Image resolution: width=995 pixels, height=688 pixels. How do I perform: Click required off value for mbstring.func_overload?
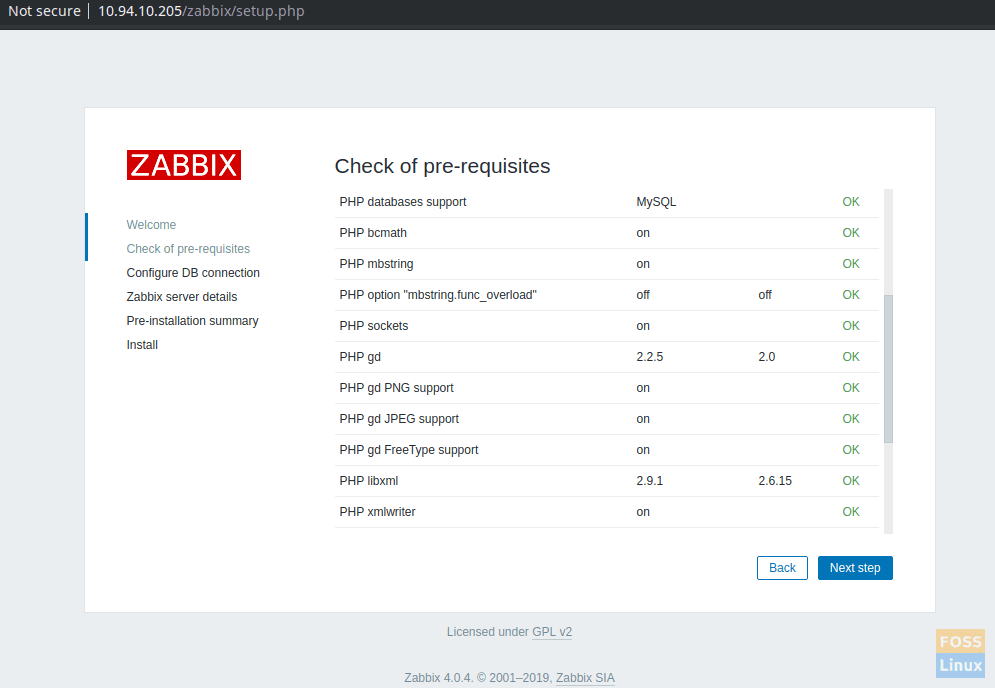coord(765,295)
